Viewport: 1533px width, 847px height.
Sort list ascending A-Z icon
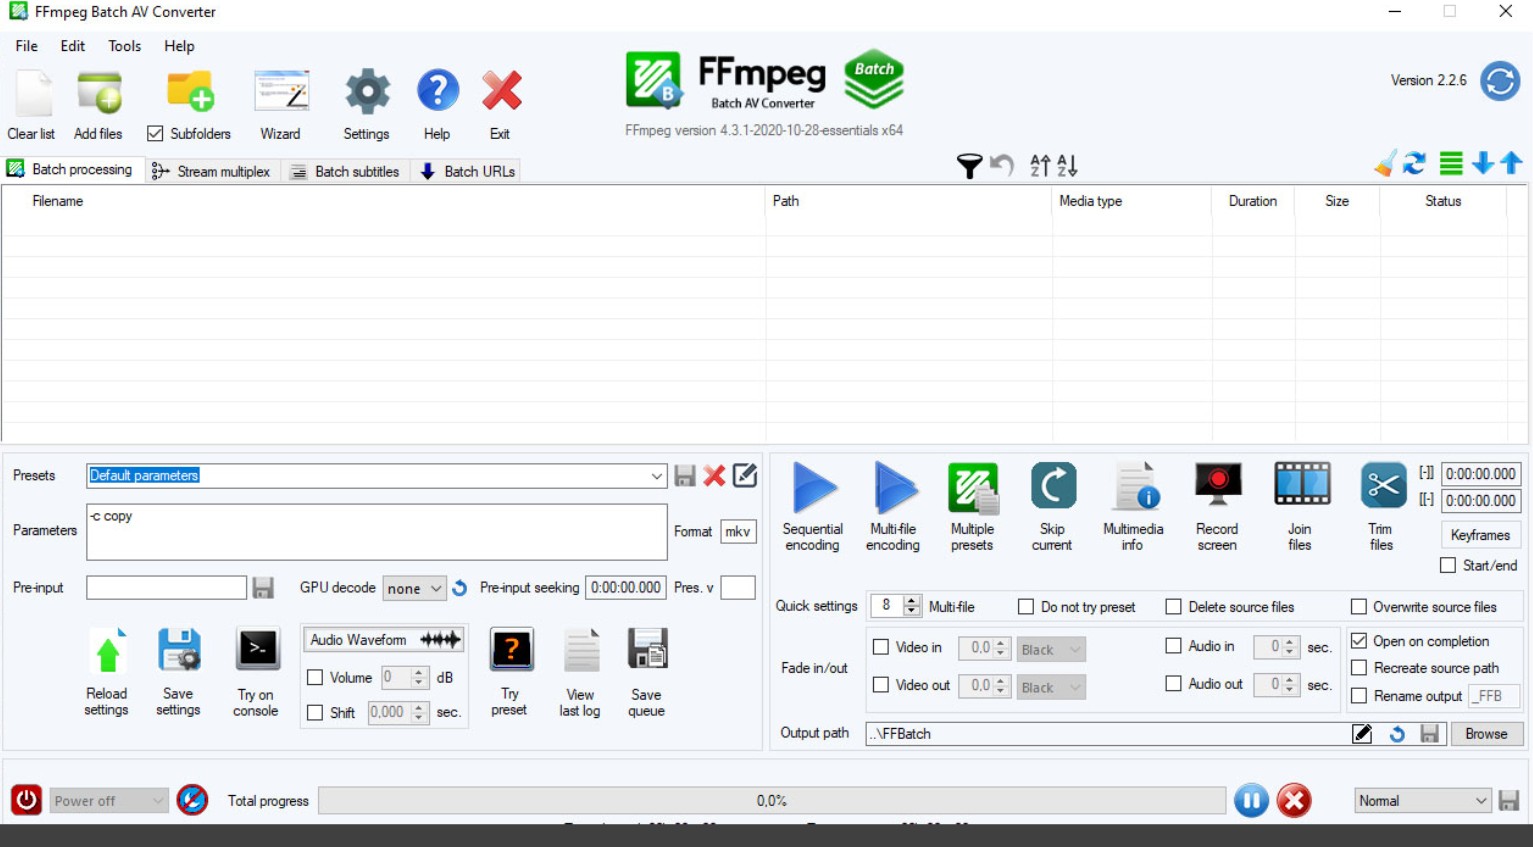(x=1040, y=165)
